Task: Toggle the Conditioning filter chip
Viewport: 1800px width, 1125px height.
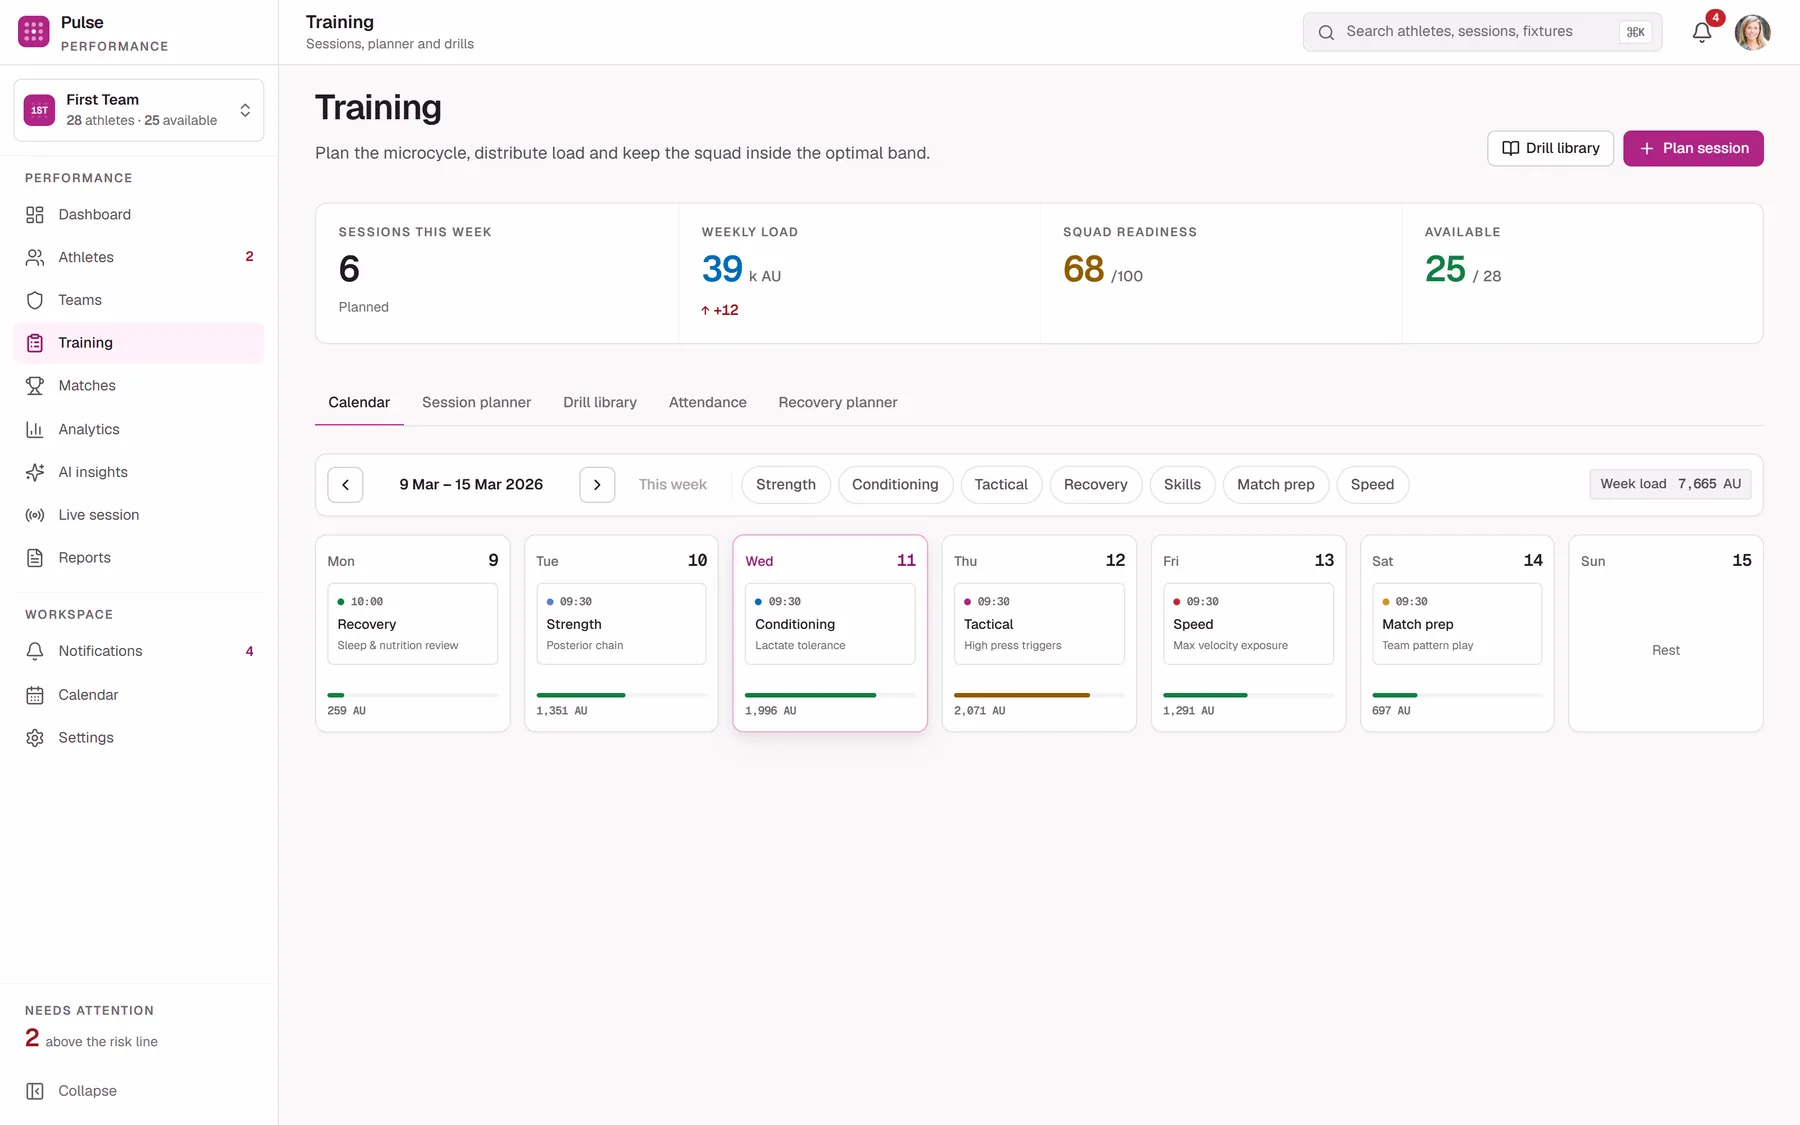Action: coord(895,485)
